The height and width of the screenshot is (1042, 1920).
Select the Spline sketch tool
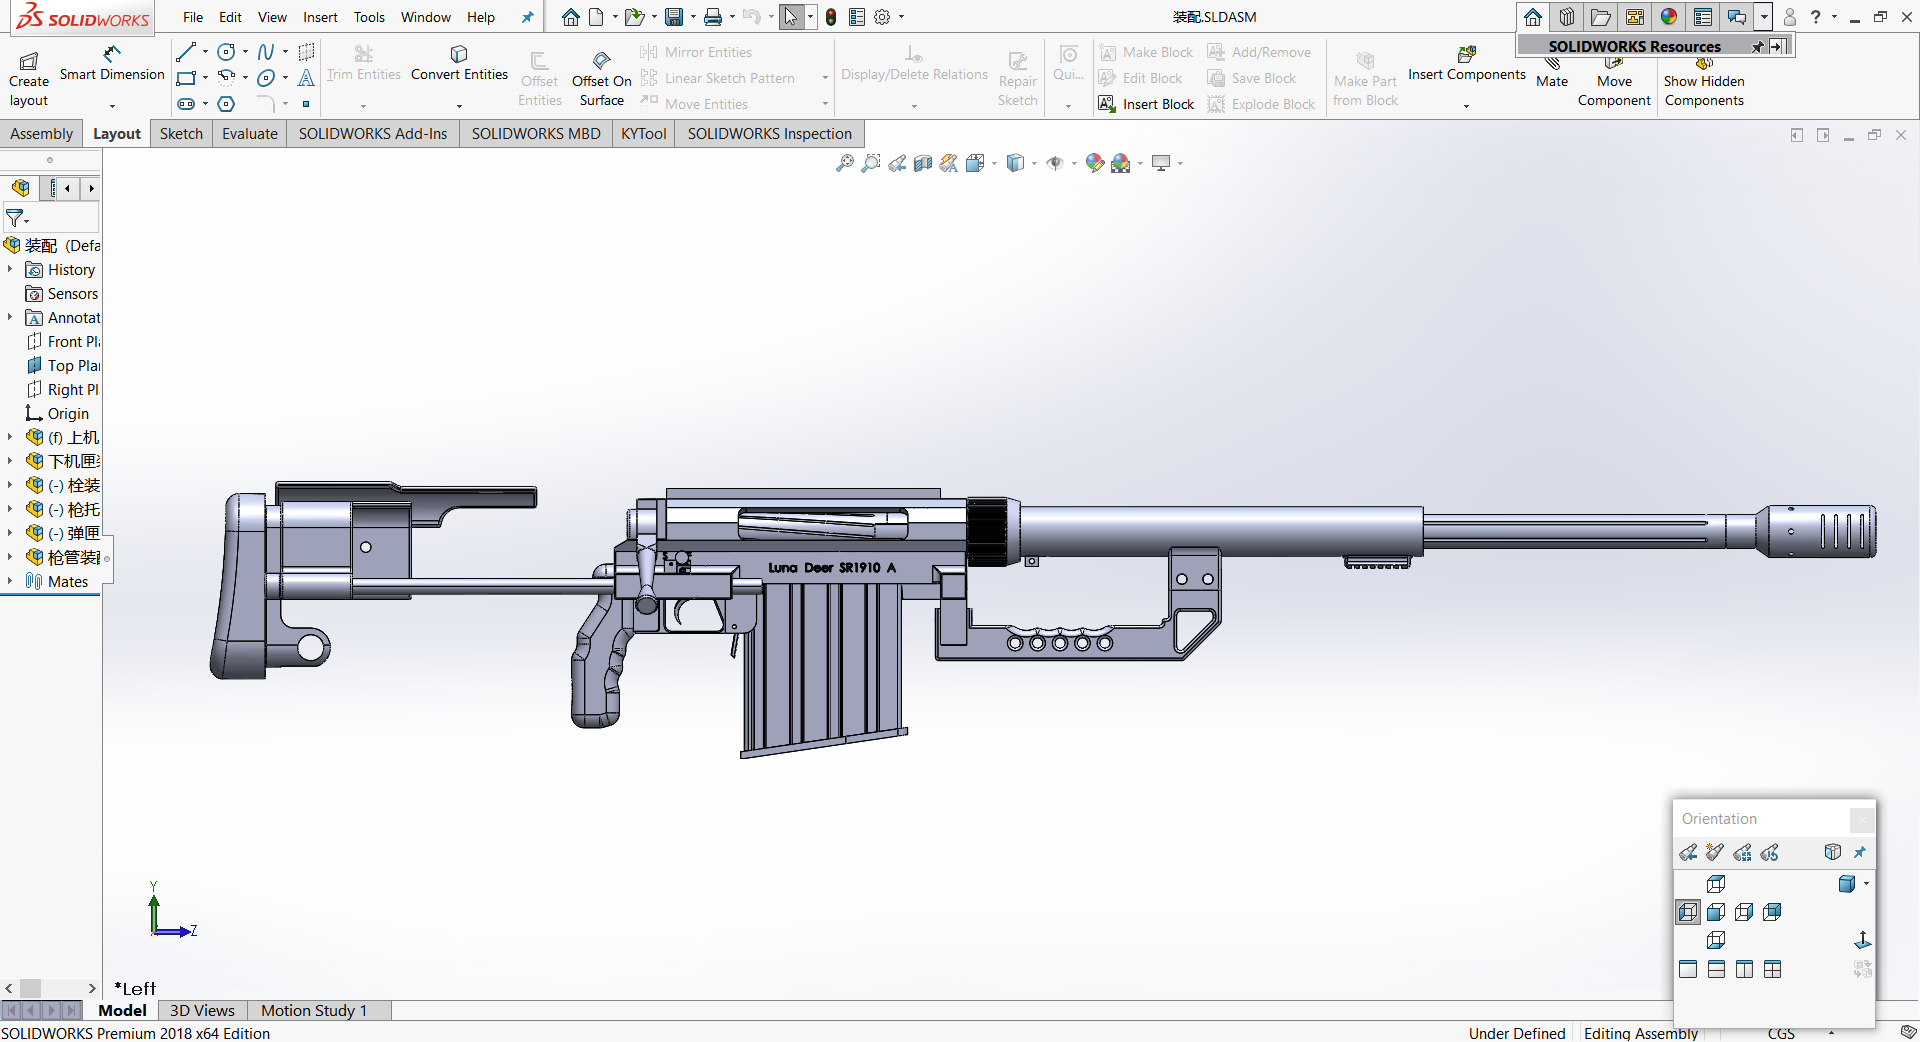click(266, 52)
